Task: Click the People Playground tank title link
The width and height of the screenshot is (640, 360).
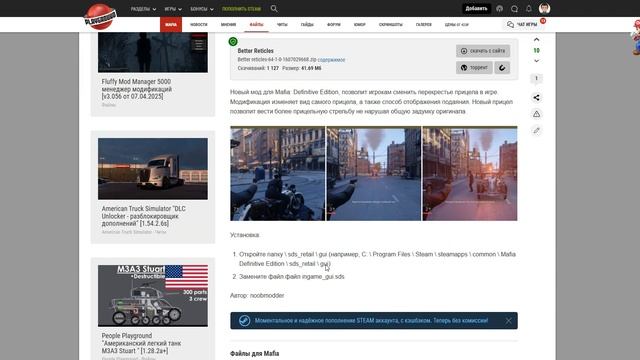Action: click(x=142, y=343)
